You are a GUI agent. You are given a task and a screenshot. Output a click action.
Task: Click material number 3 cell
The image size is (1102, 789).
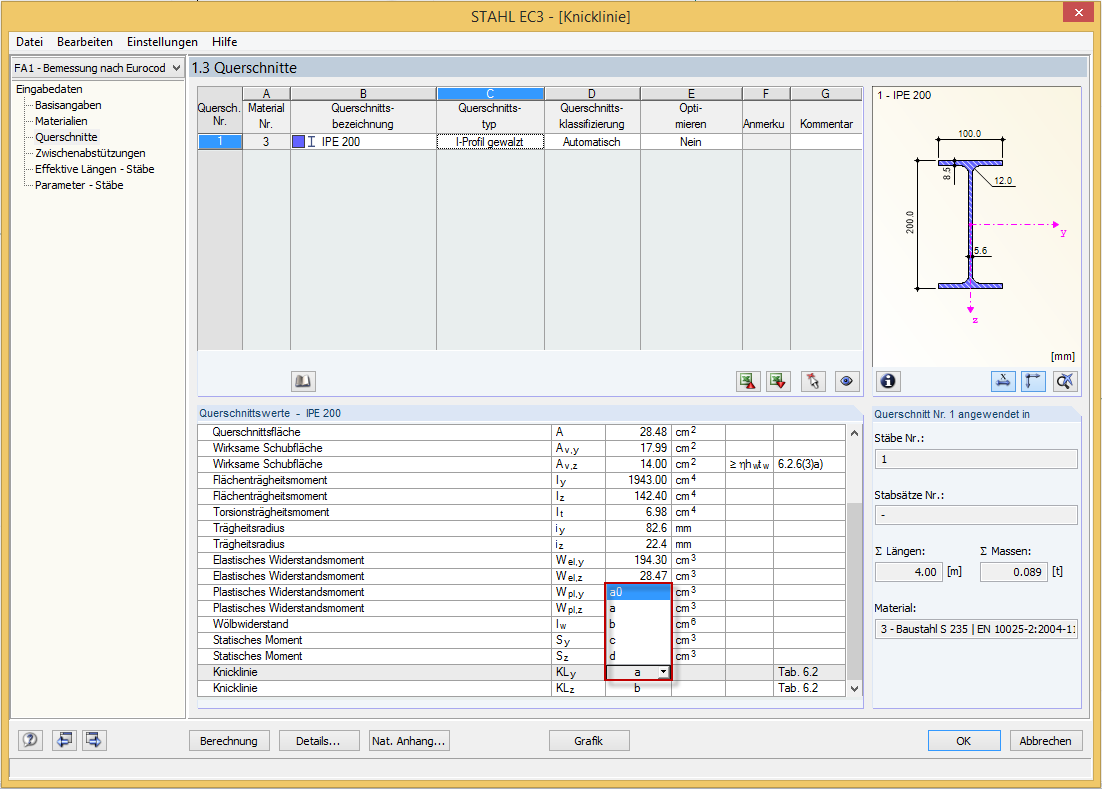[x=266, y=142]
